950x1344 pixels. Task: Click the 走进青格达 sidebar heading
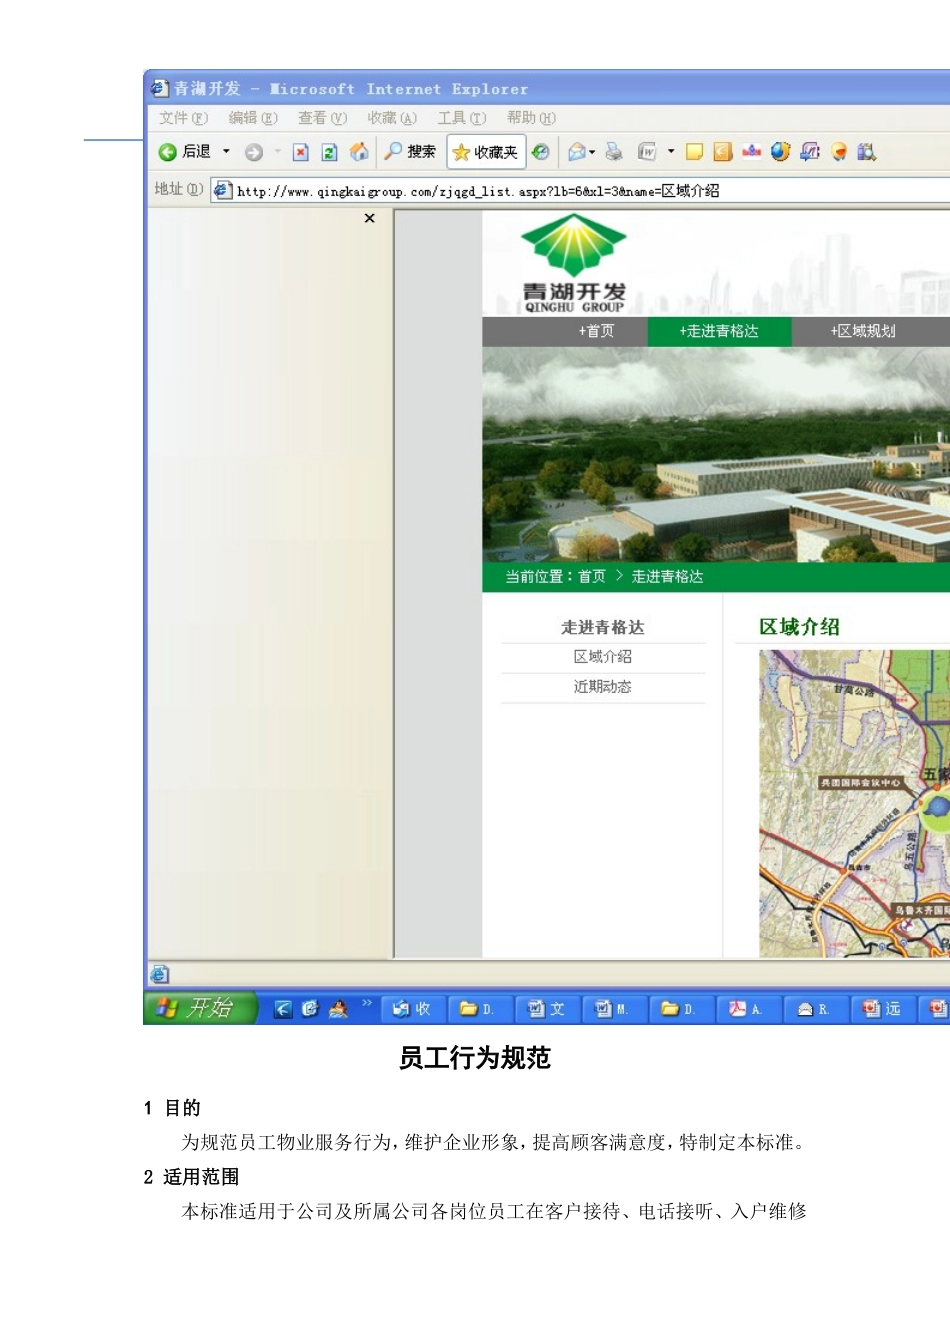point(603,627)
